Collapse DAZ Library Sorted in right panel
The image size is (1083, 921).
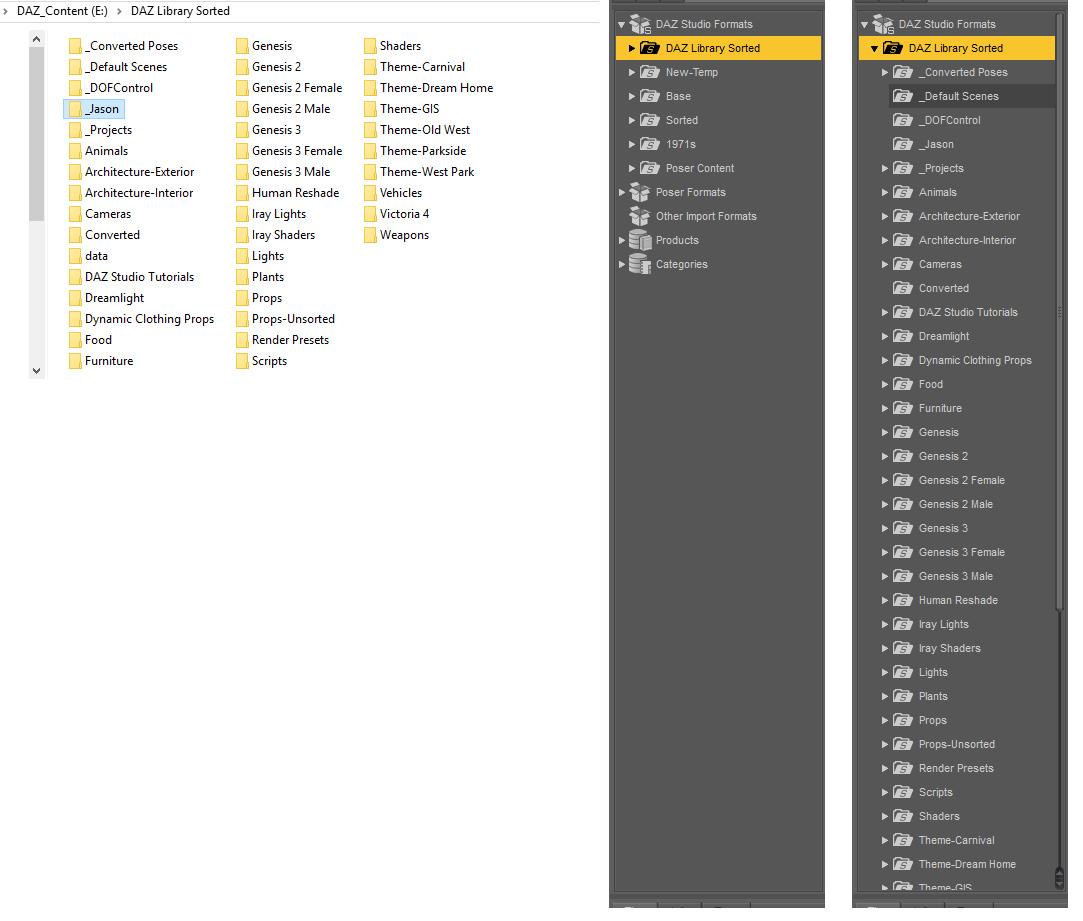click(x=874, y=48)
